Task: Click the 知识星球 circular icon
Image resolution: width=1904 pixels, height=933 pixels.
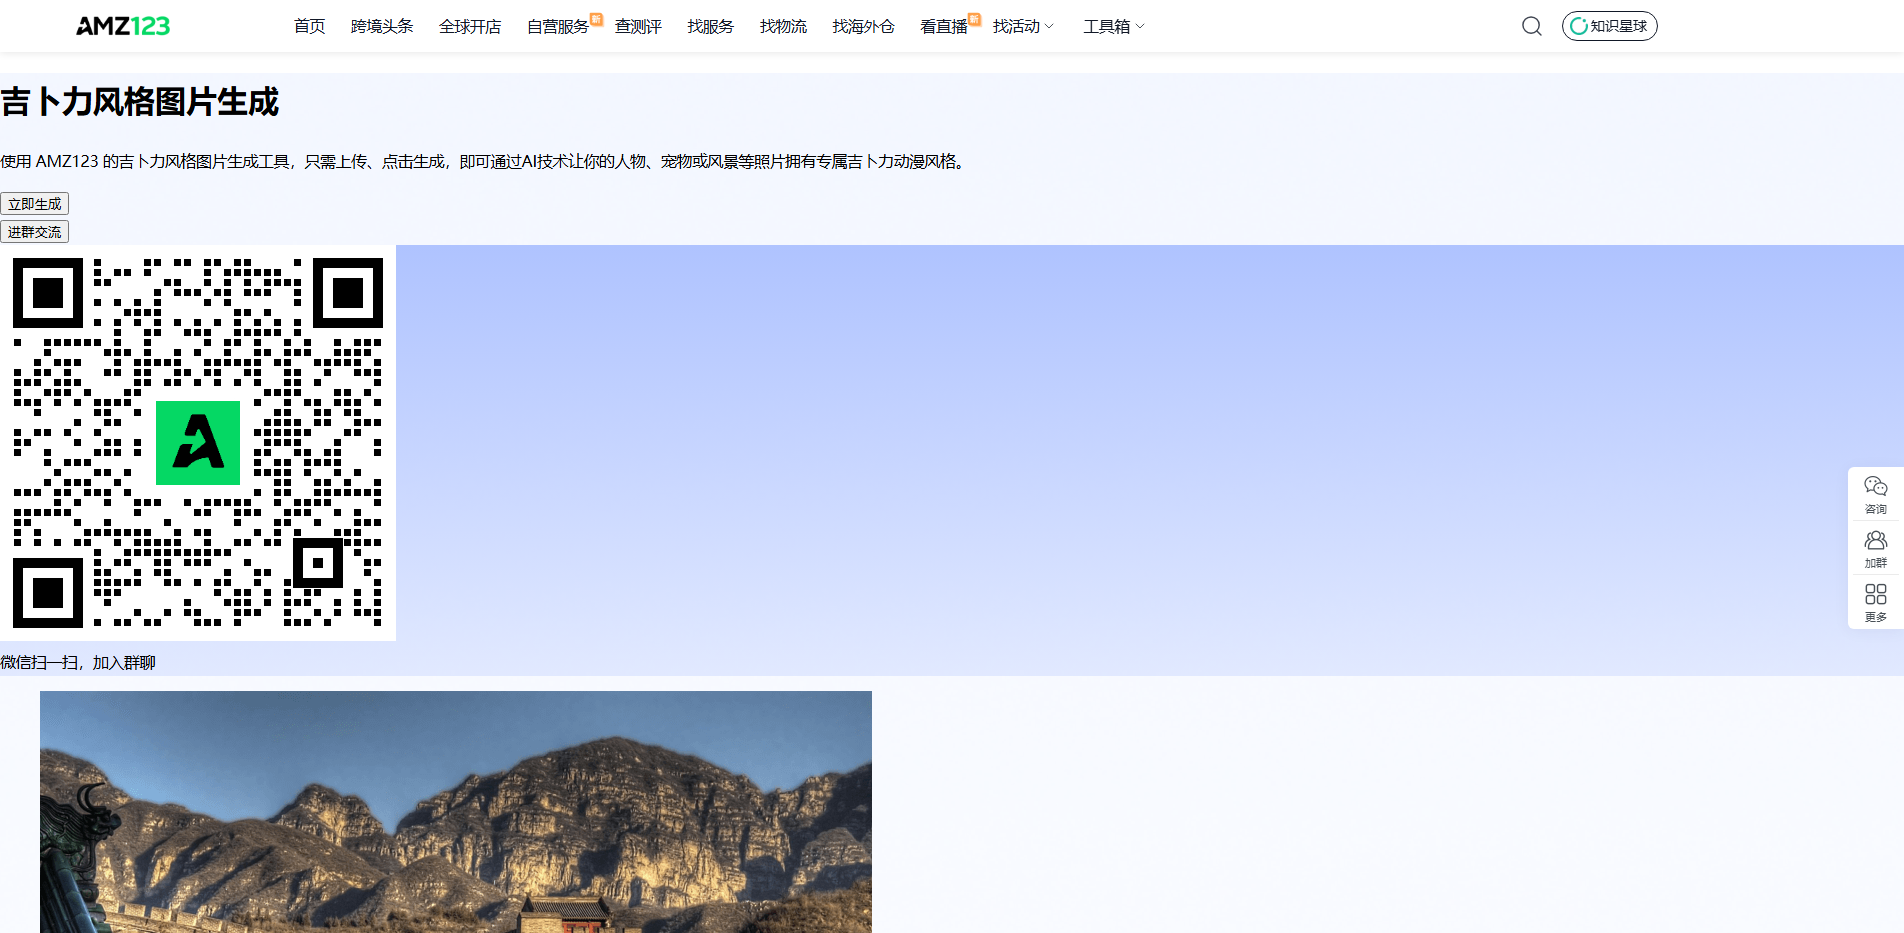Action: (x=1580, y=26)
